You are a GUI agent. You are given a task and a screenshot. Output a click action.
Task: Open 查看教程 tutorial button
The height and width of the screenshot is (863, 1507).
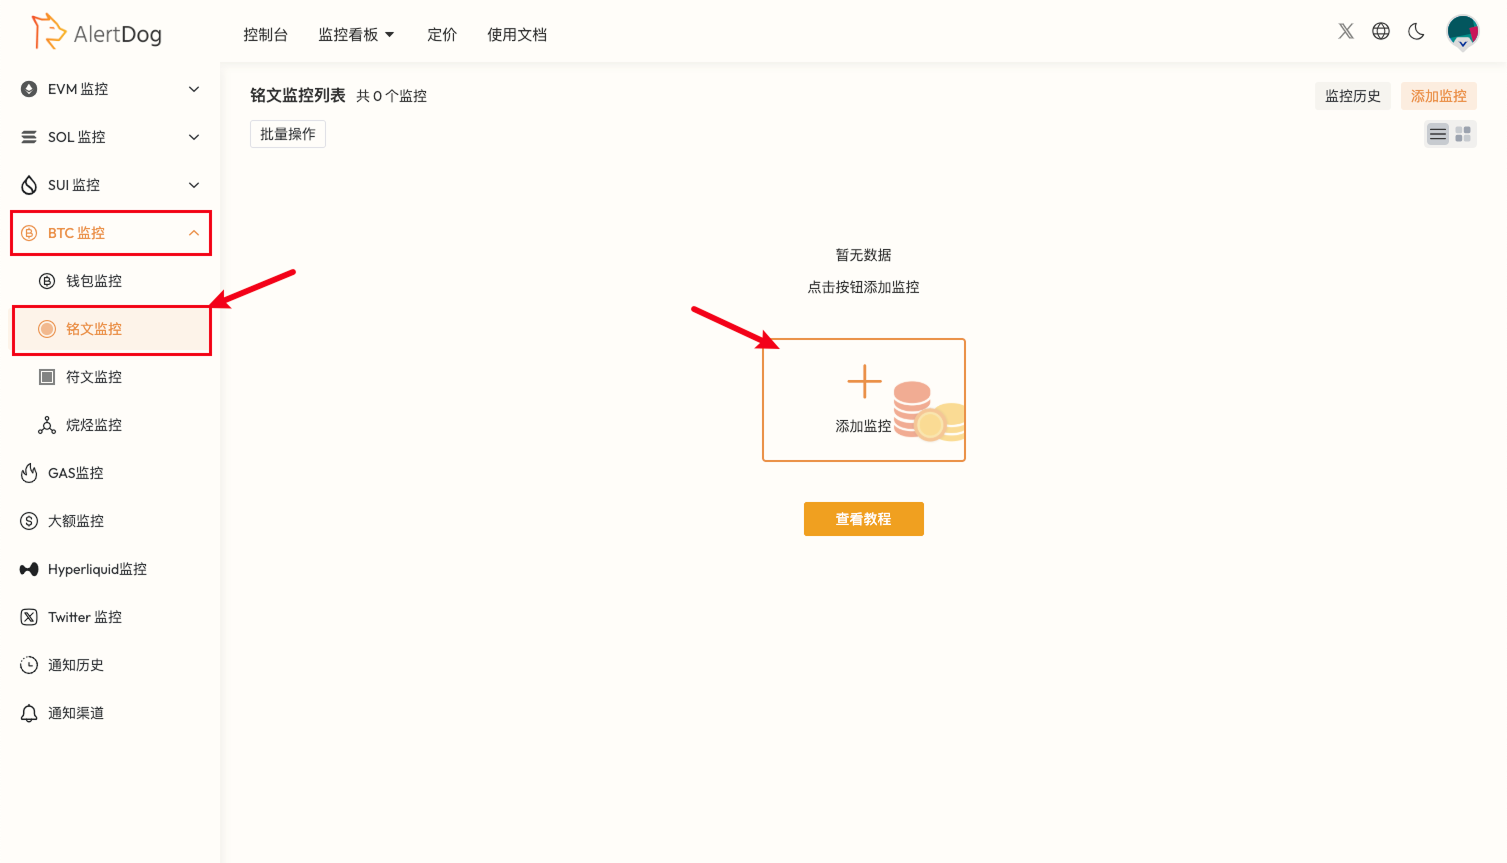[x=862, y=518]
